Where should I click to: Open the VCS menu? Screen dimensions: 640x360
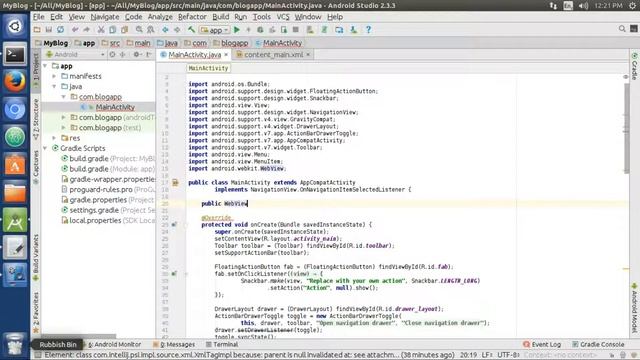pos(283,17)
